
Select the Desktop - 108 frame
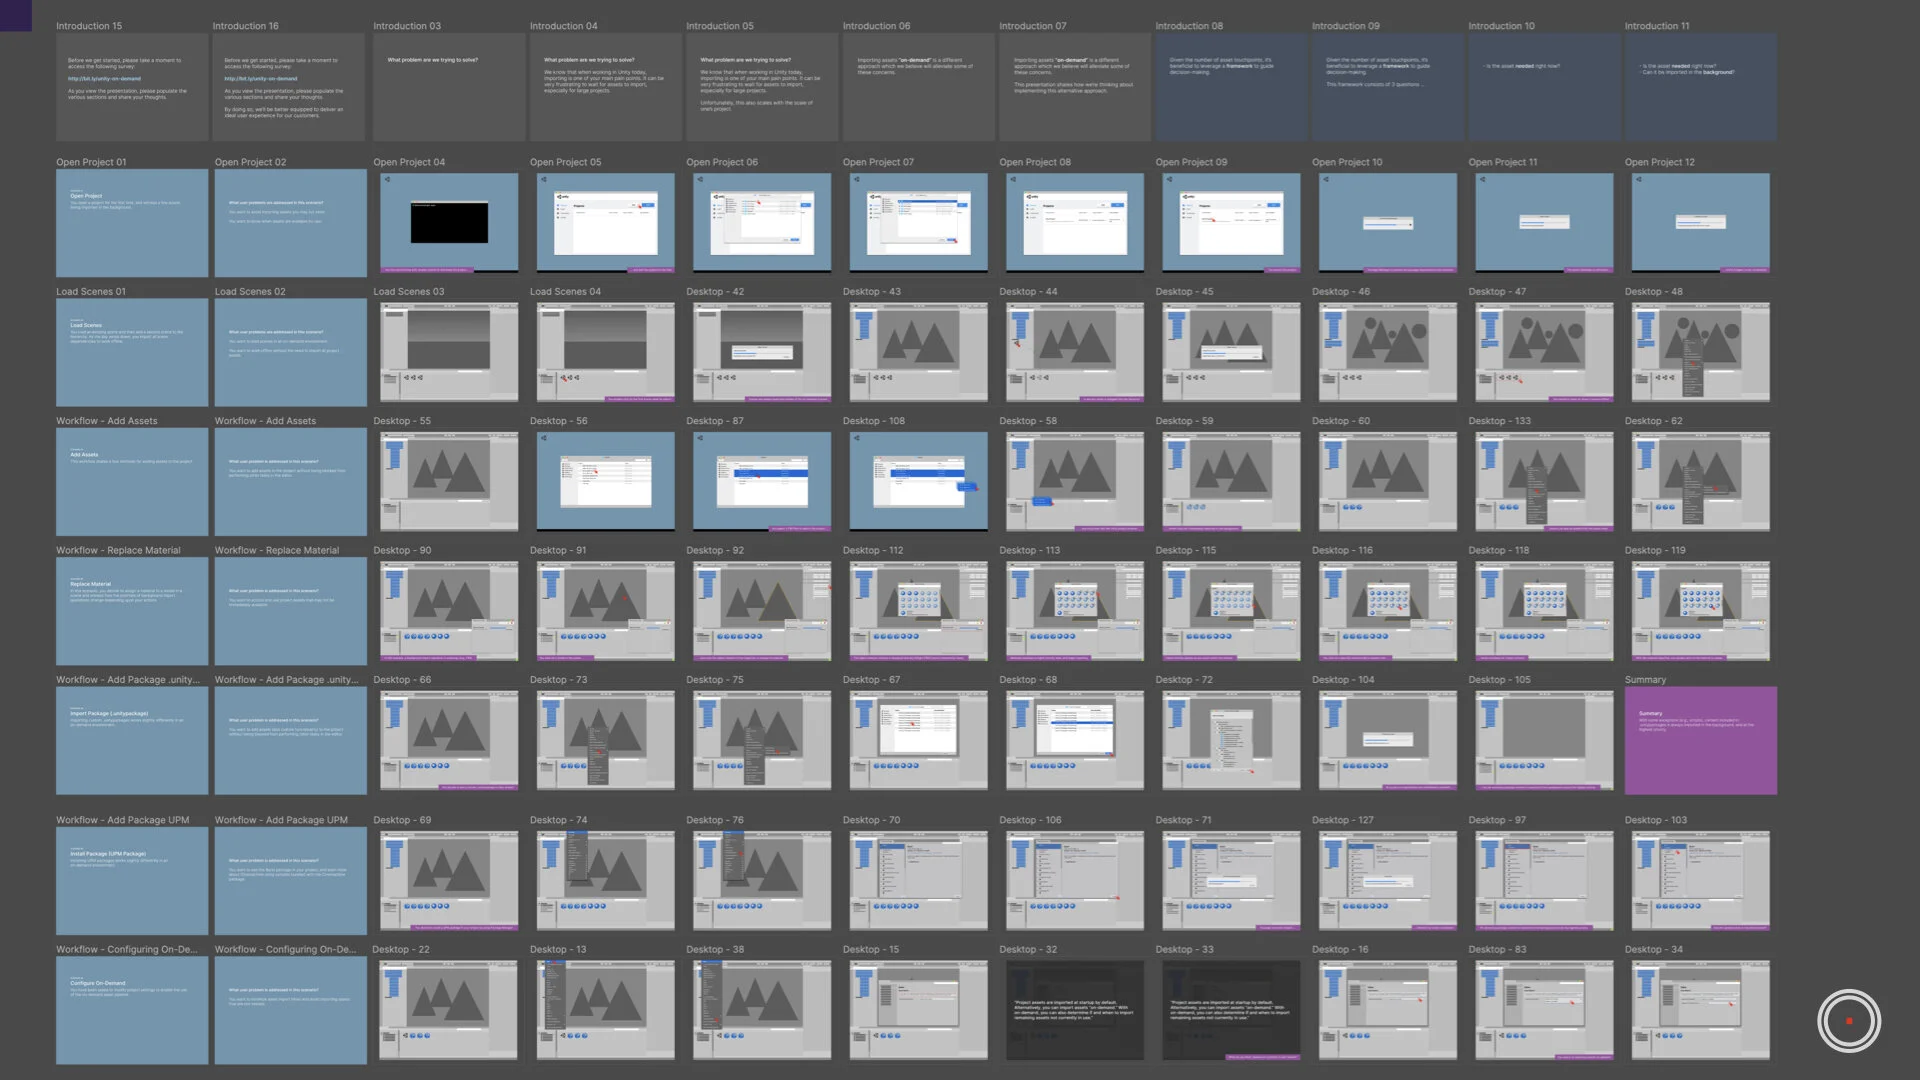pos(918,481)
